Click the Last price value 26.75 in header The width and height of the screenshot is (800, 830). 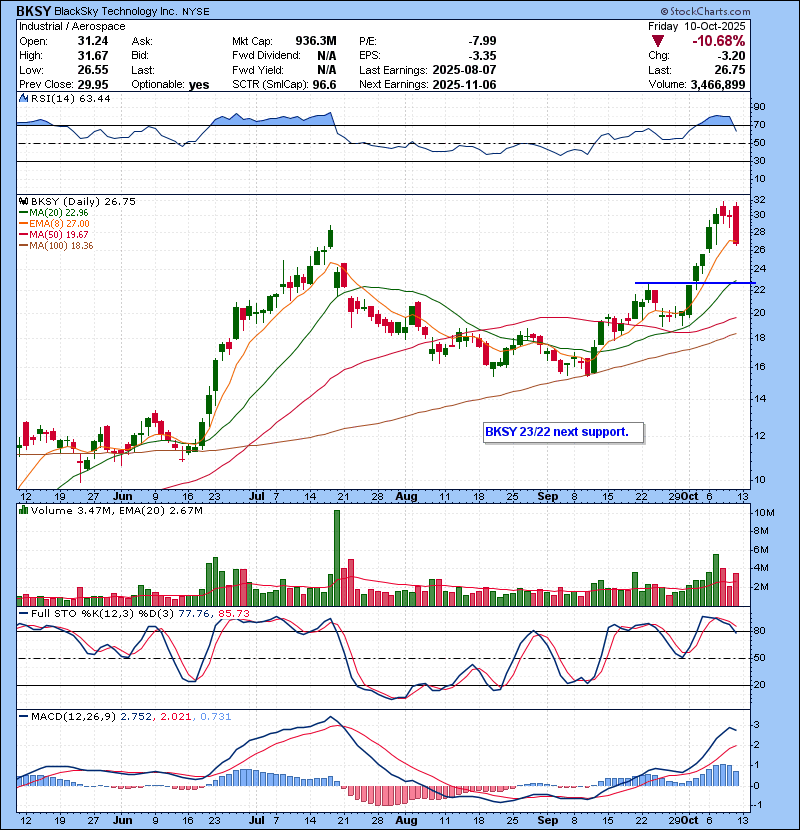[731, 70]
